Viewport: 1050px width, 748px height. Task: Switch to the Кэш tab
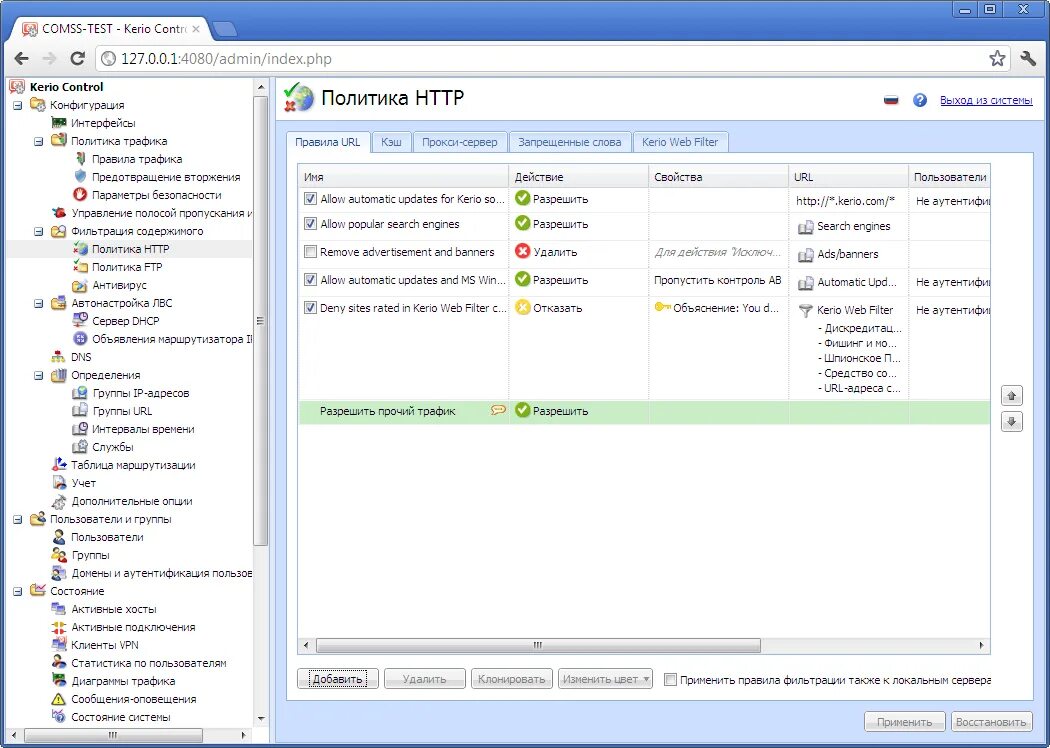pos(392,142)
